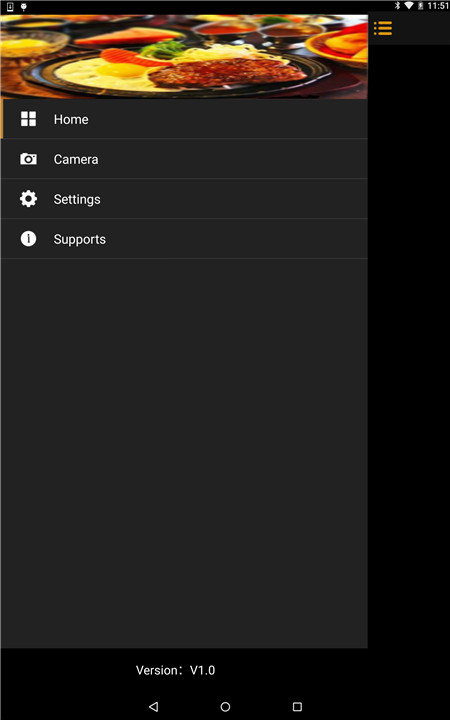
Task: Click the Home grid icon
Action: (x=28, y=119)
